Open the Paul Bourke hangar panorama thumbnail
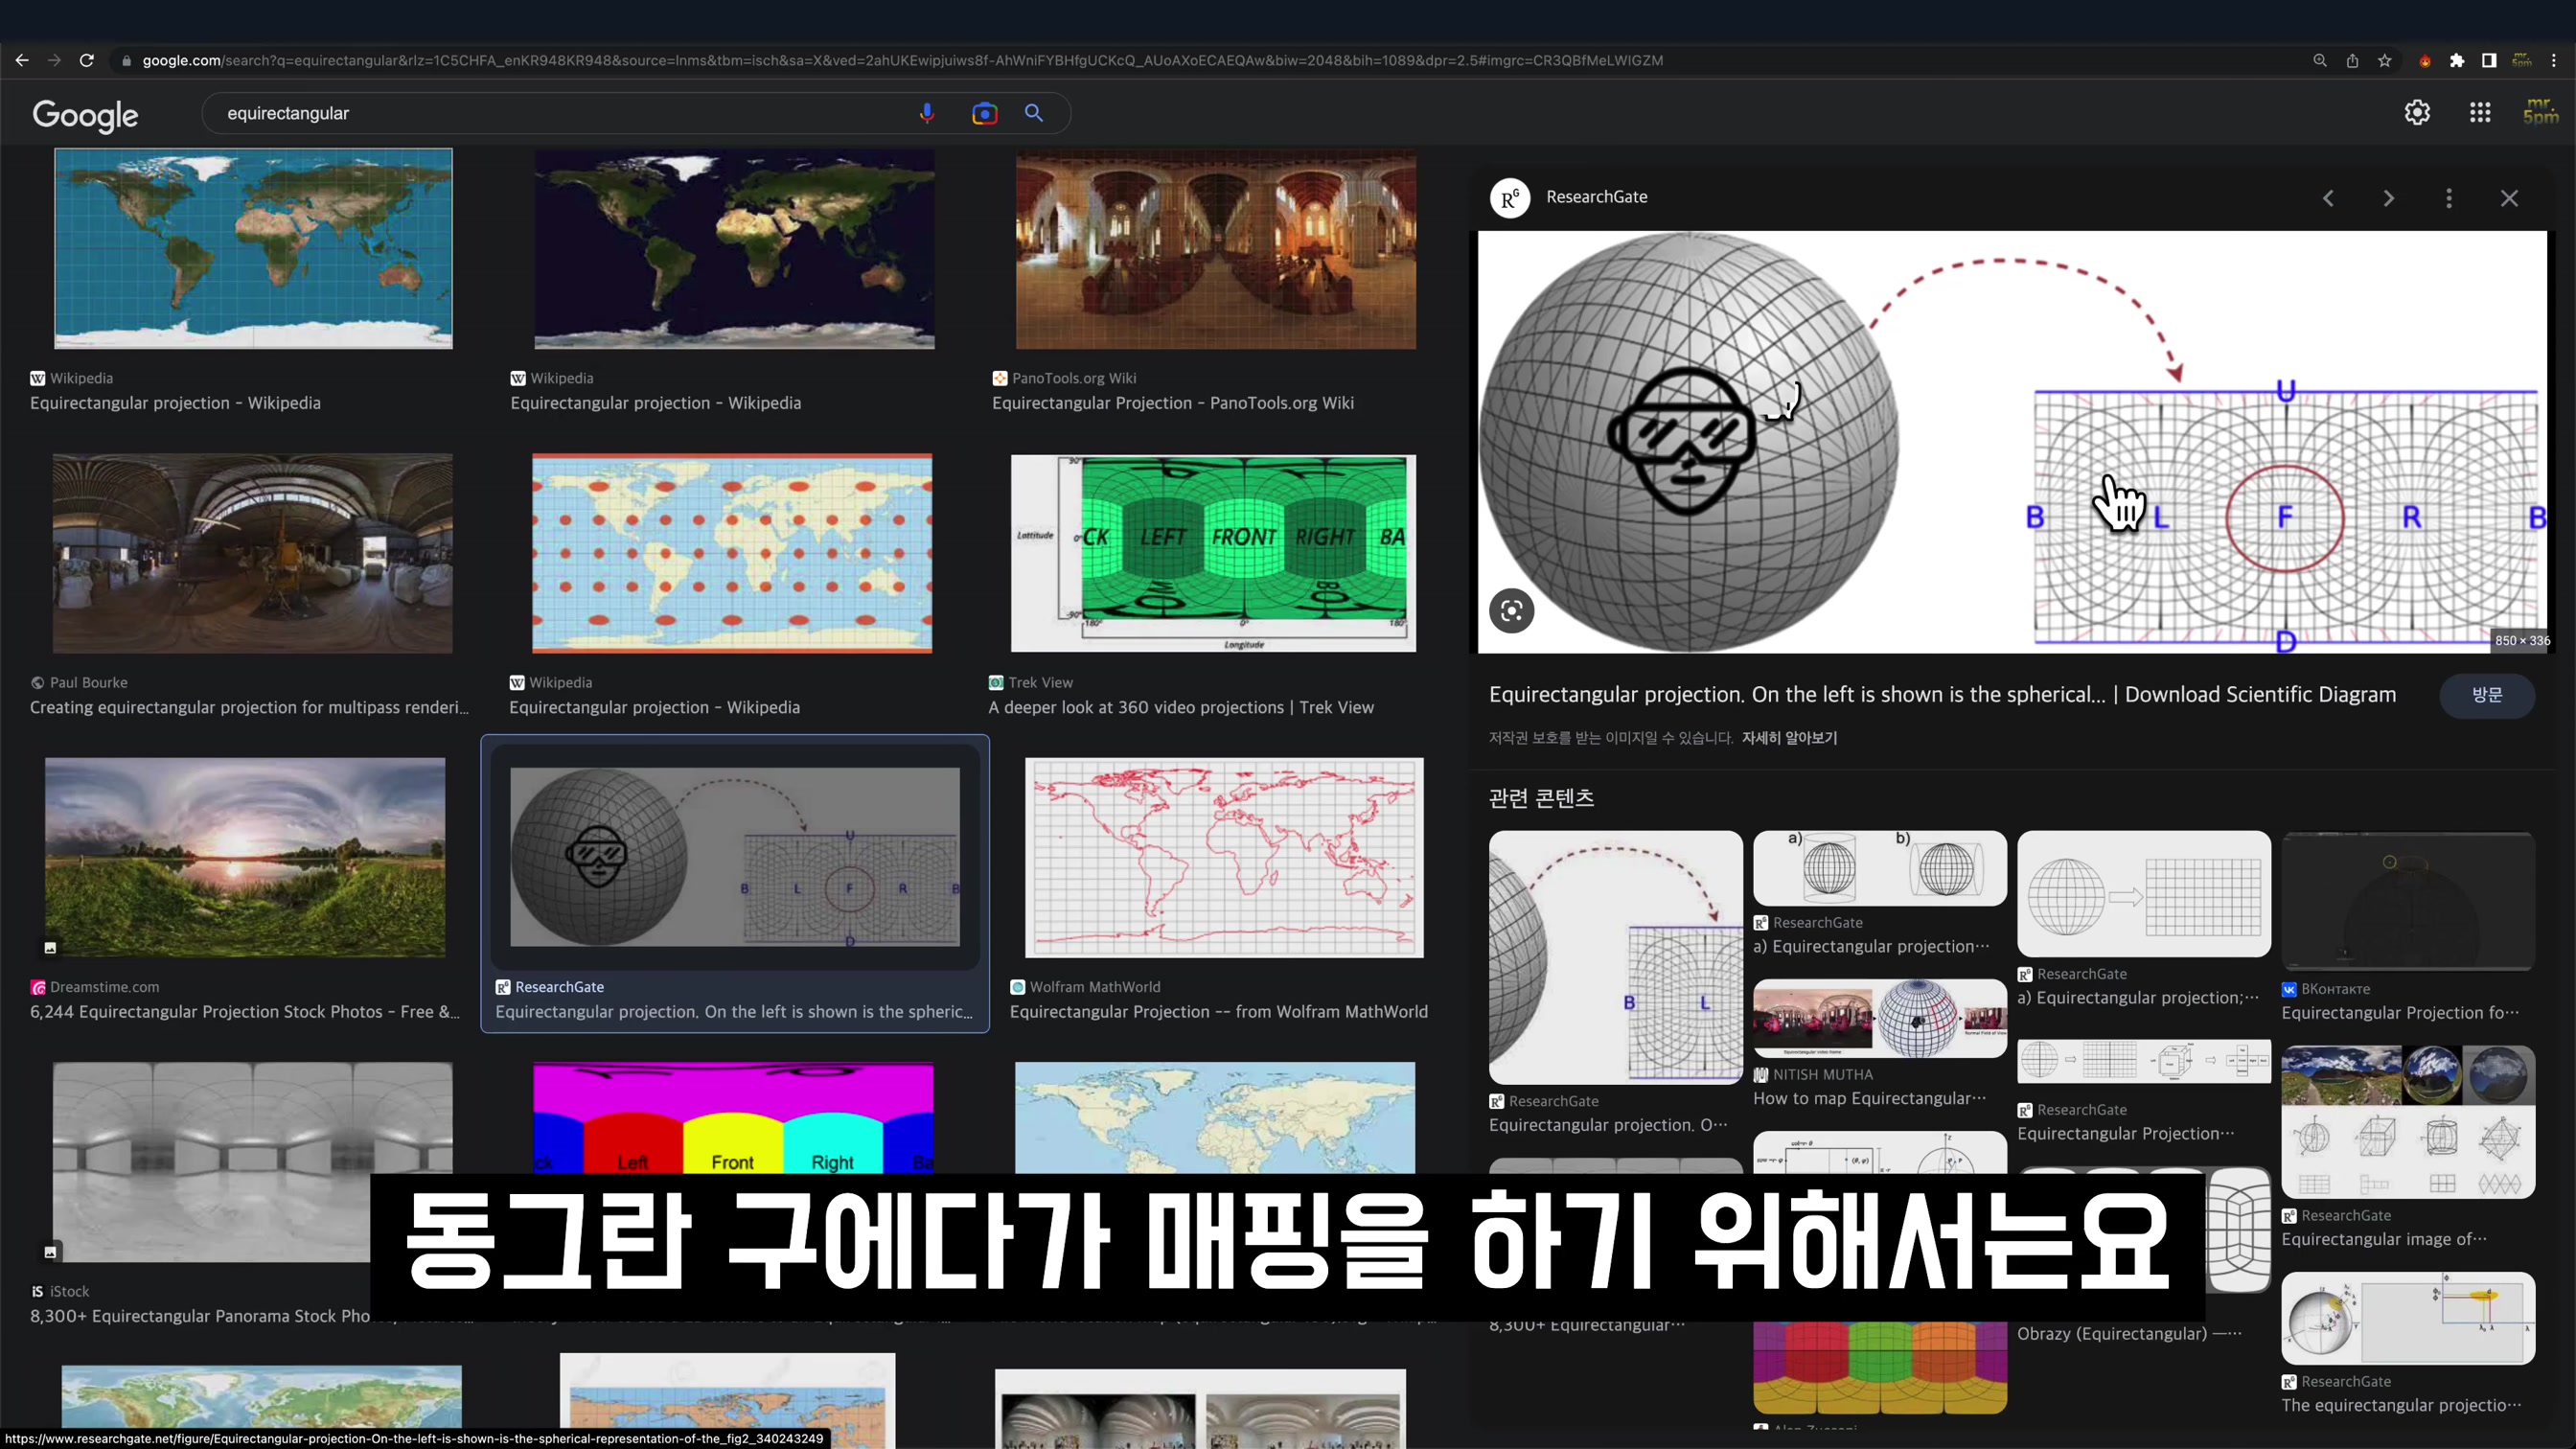Viewport: 2576px width, 1449px height. pos(252,553)
